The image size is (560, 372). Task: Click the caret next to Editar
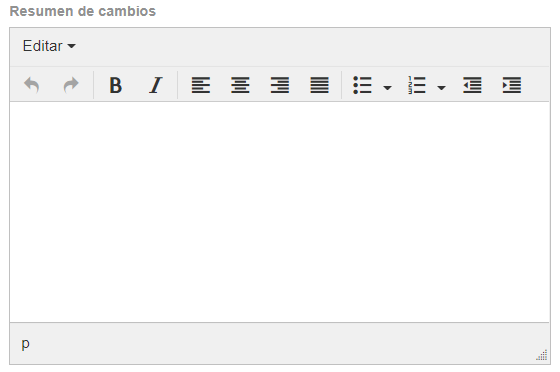click(x=71, y=46)
